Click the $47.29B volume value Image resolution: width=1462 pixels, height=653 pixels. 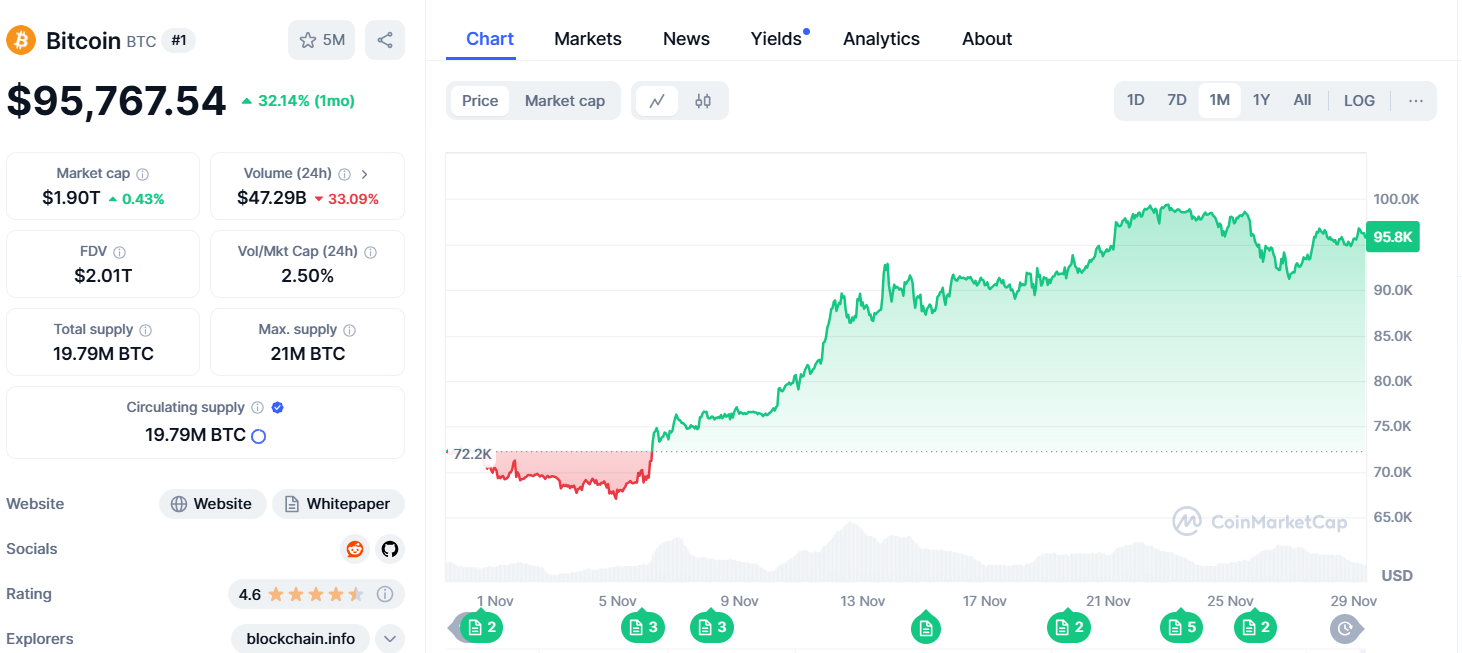click(271, 198)
